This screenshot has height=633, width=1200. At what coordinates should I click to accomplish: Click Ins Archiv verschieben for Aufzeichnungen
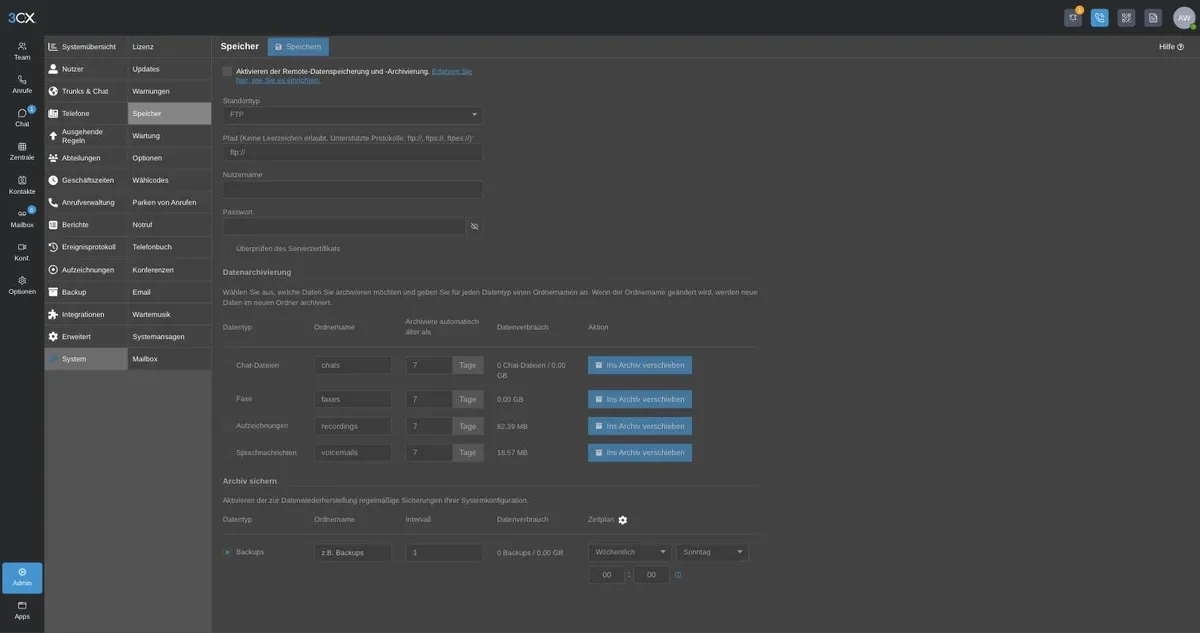640,426
